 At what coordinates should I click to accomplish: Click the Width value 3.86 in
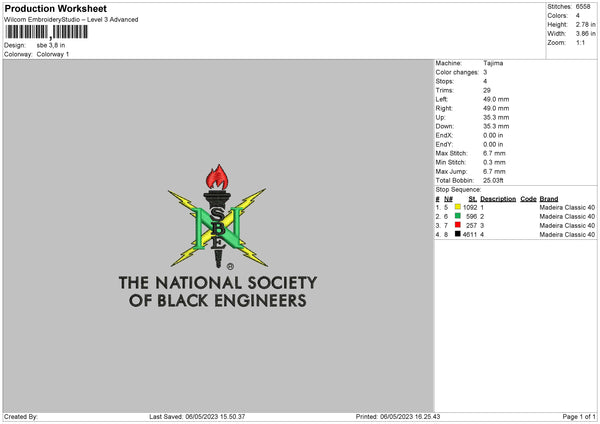(585, 34)
